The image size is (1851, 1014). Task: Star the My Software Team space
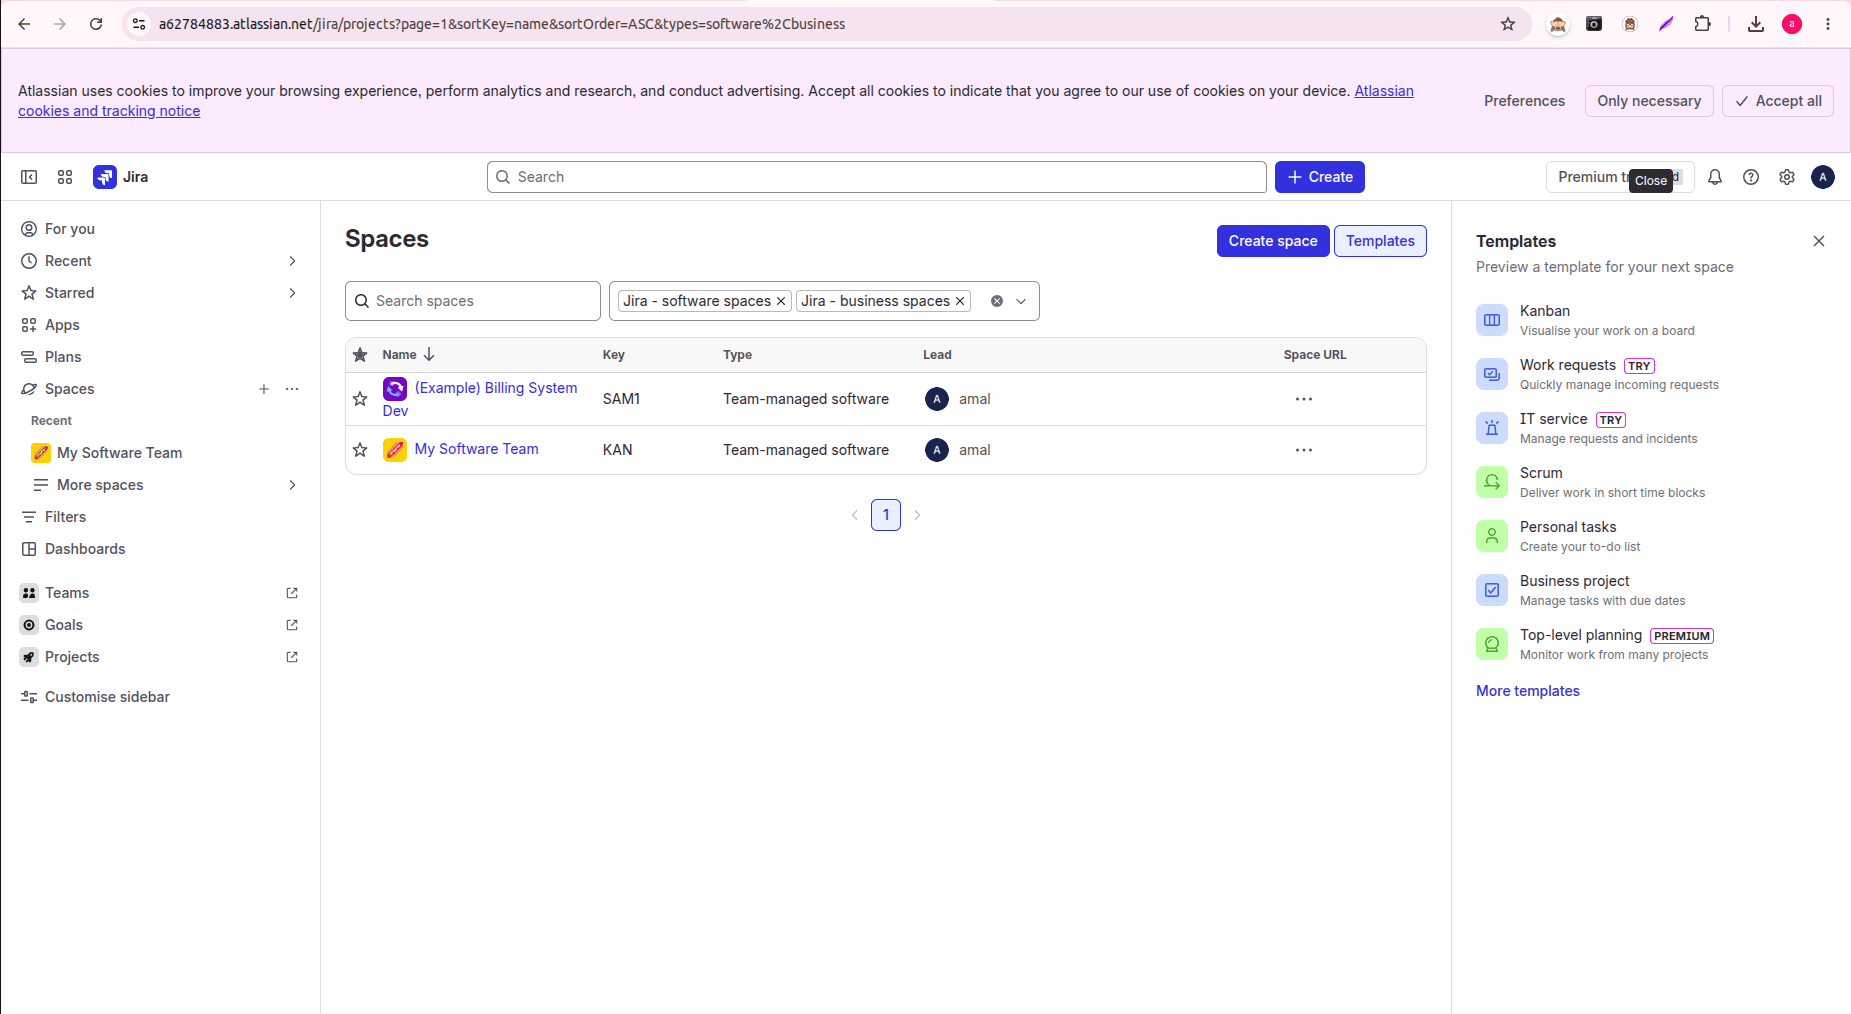pos(360,450)
